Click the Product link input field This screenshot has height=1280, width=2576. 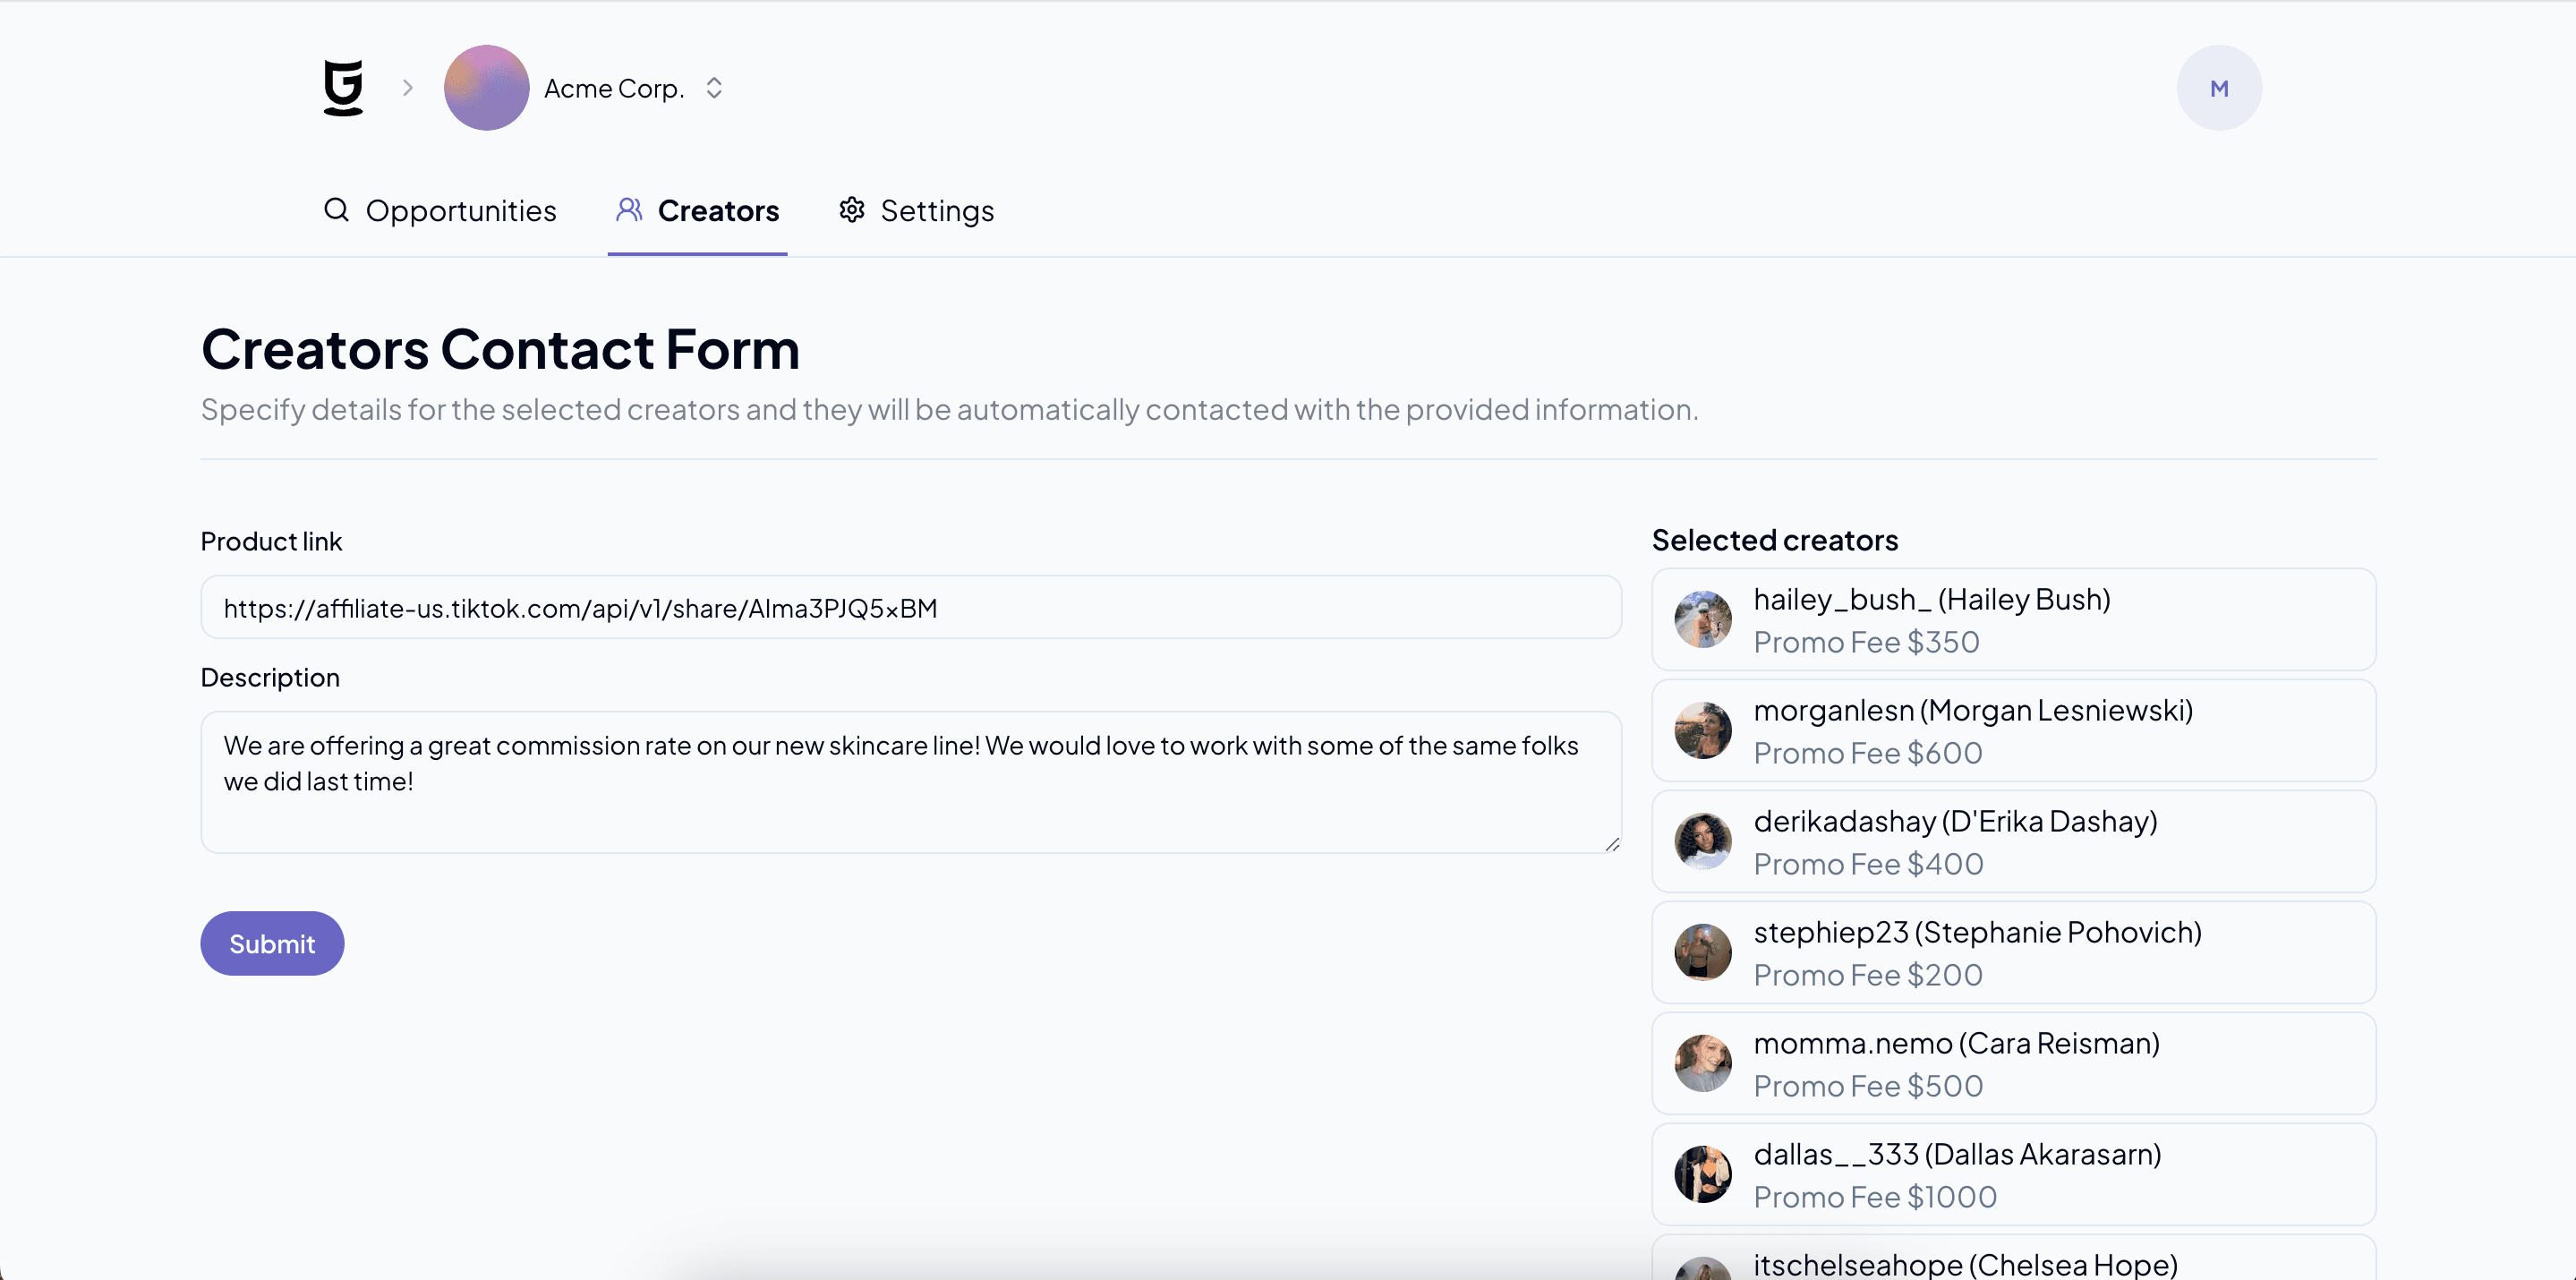coord(911,607)
